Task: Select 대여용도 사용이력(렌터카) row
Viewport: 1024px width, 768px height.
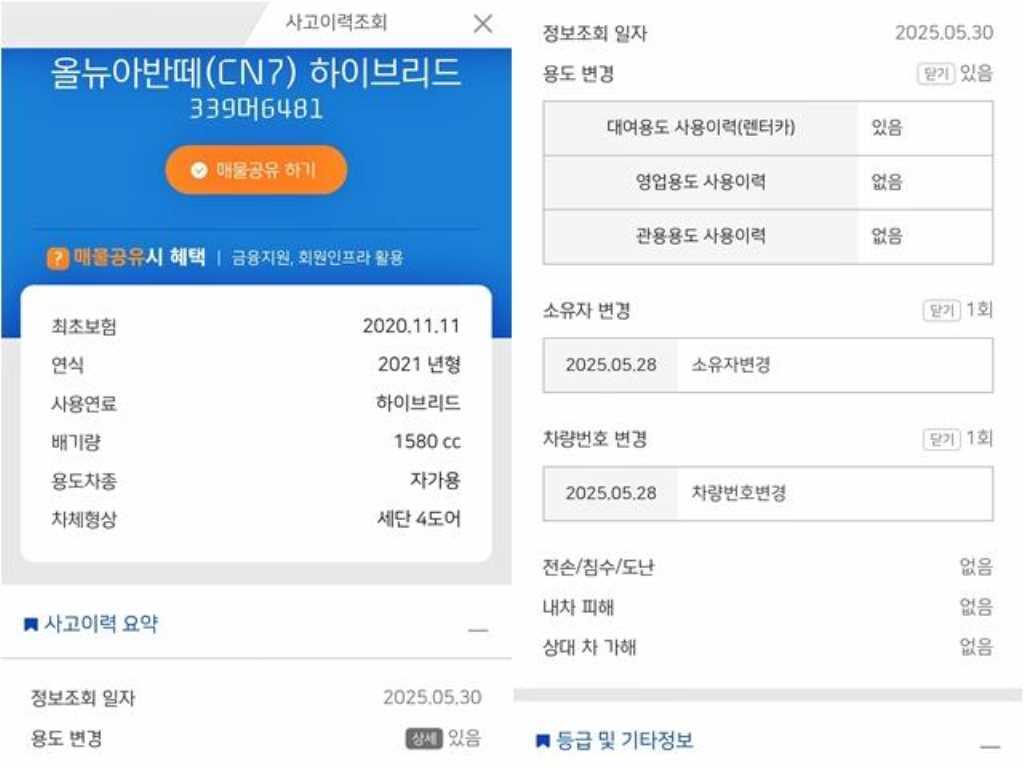Action: point(768,128)
